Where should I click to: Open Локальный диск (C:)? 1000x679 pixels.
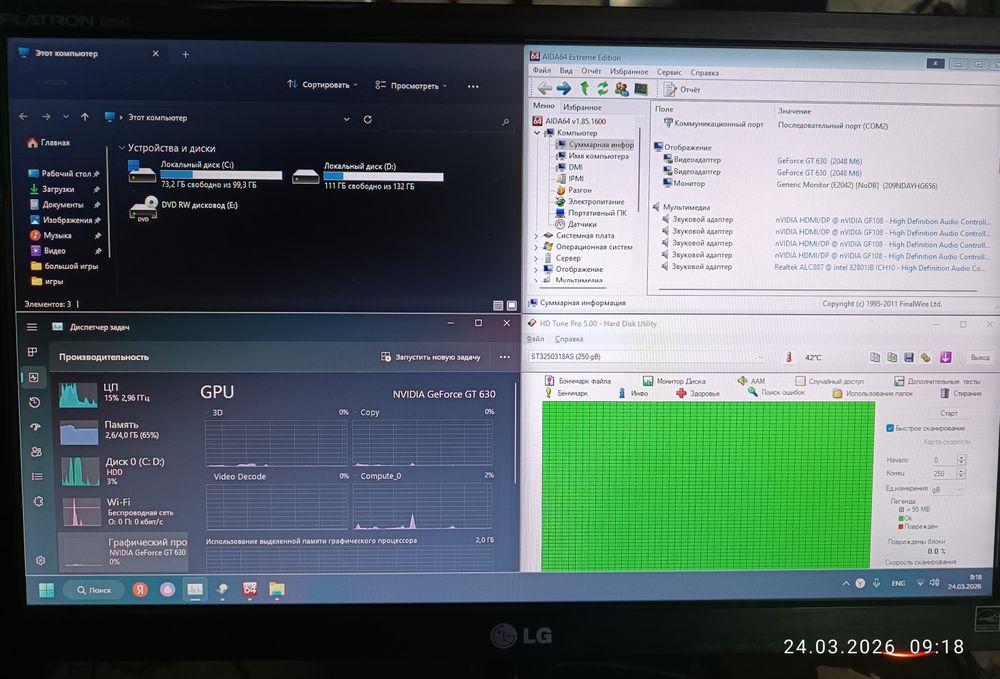click(205, 174)
